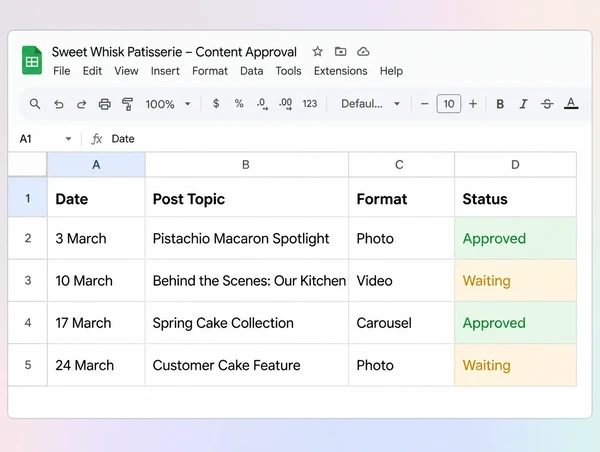Click the Google Sheets home logo

pos(32,60)
